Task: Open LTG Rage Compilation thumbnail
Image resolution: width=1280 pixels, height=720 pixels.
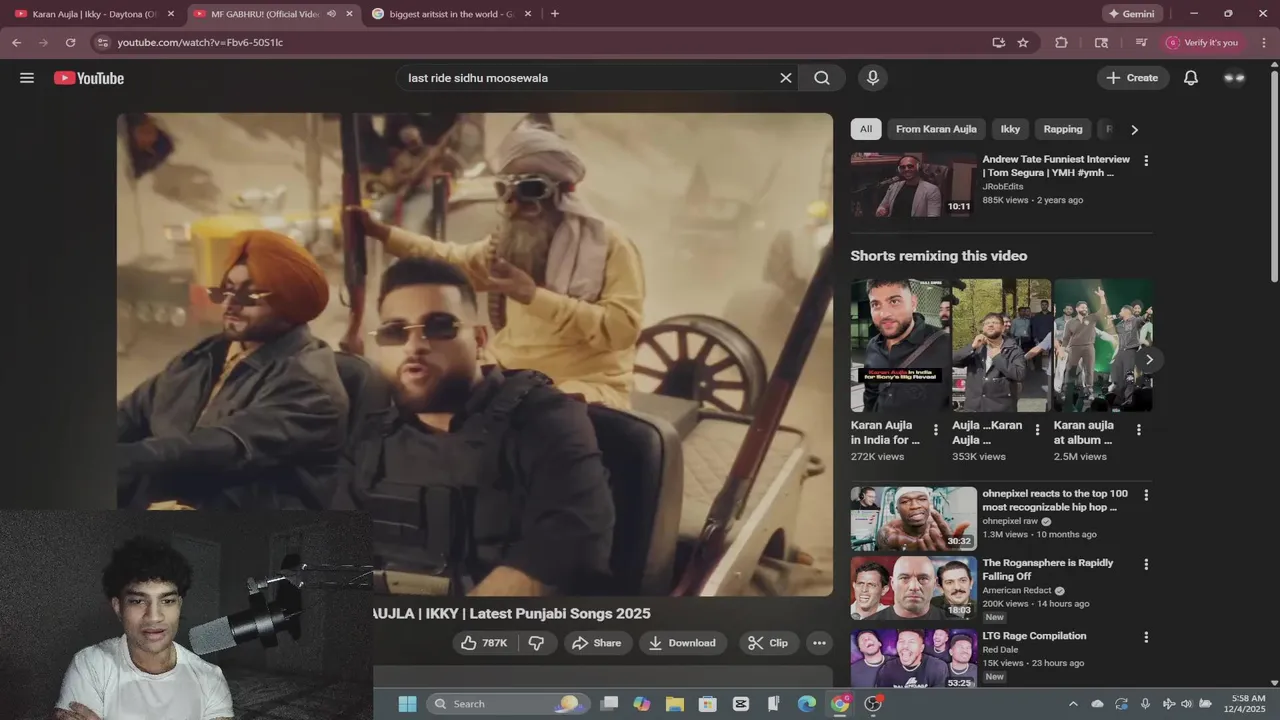Action: click(913, 660)
